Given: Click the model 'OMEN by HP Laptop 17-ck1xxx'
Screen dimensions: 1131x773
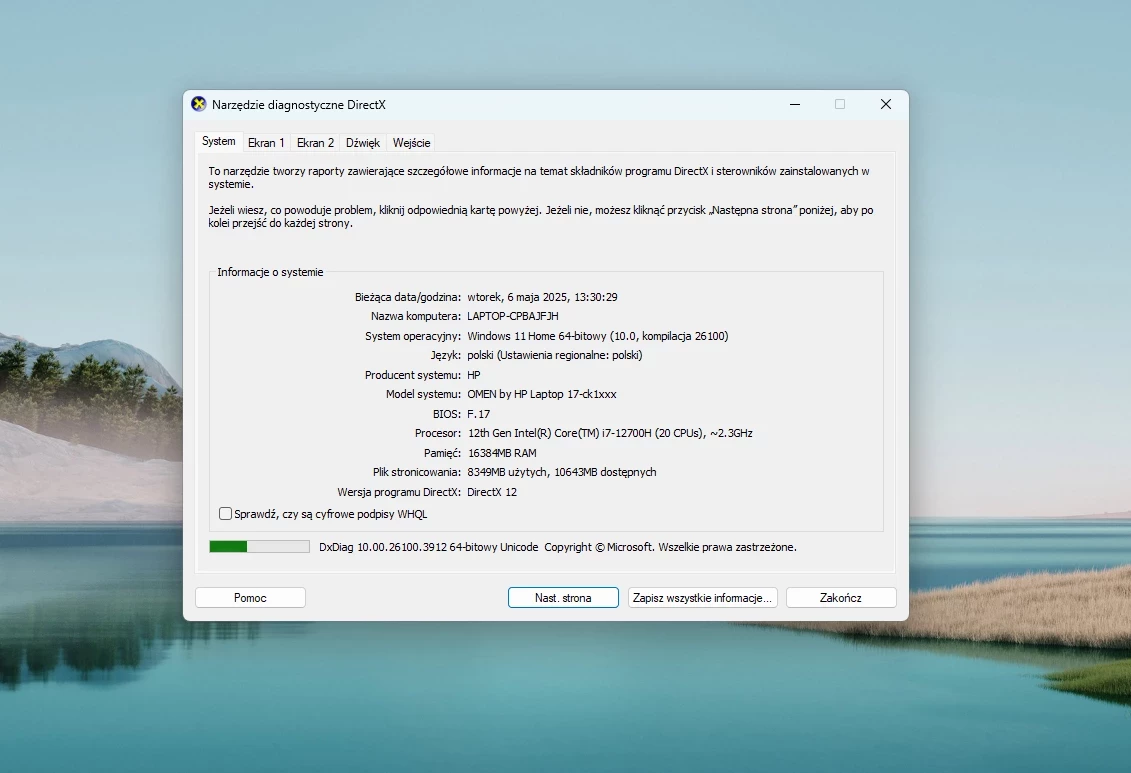Looking at the screenshot, I should (542, 394).
